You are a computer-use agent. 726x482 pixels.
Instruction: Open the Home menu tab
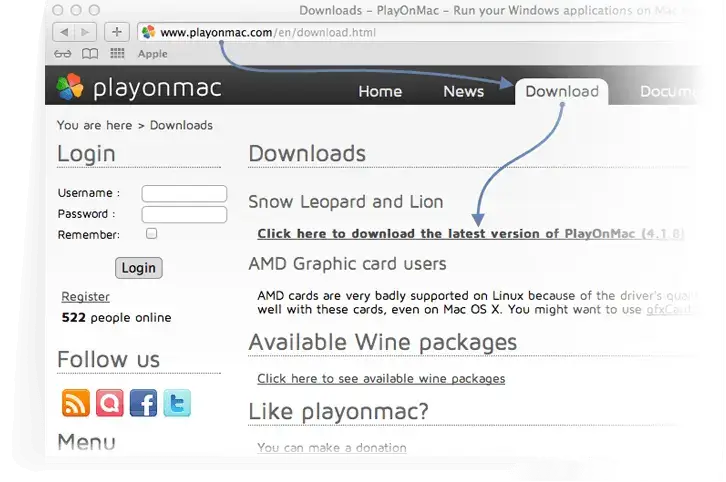[380, 91]
